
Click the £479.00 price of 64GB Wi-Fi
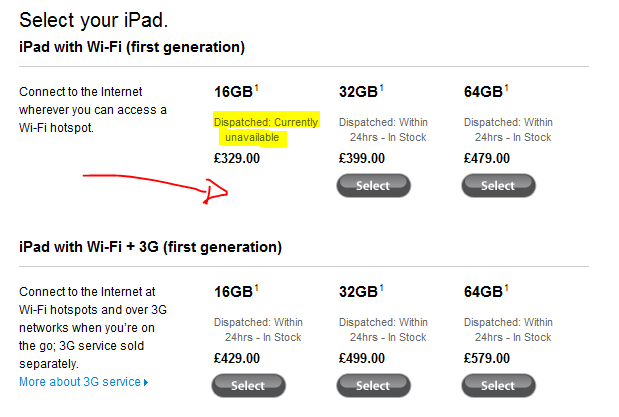coord(487,158)
